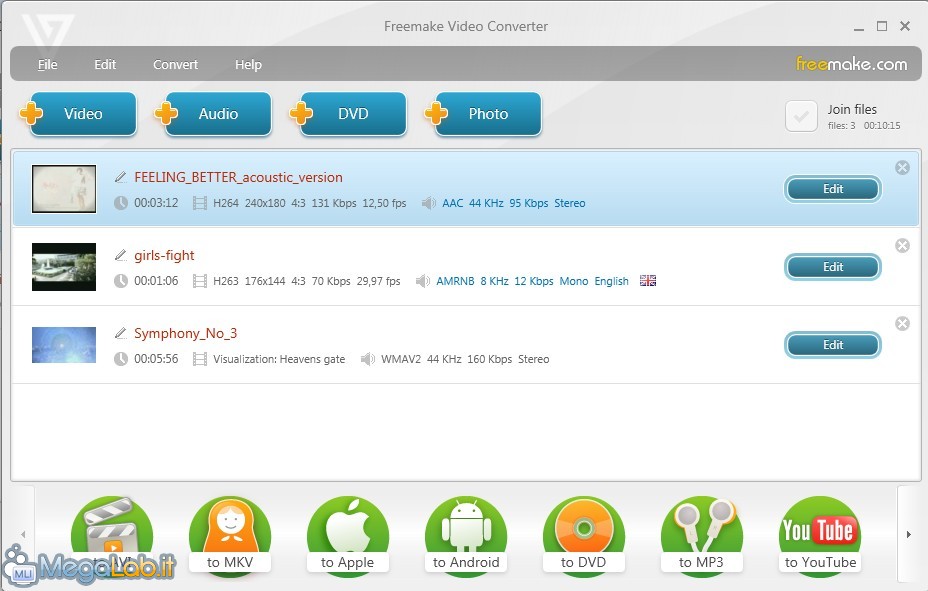This screenshot has height=591, width=928.
Task: Click the FEELING_BETTER video film icon
Action: point(200,204)
